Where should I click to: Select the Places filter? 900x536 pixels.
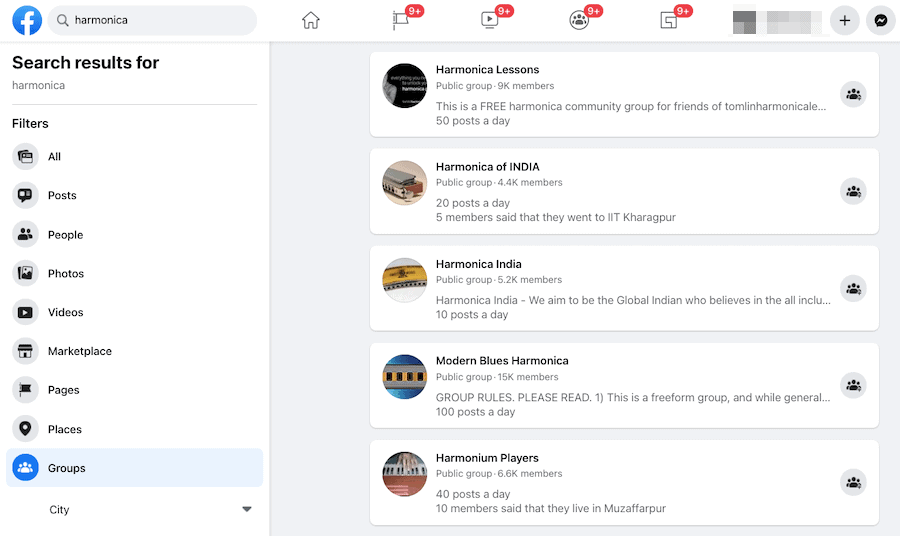(65, 429)
